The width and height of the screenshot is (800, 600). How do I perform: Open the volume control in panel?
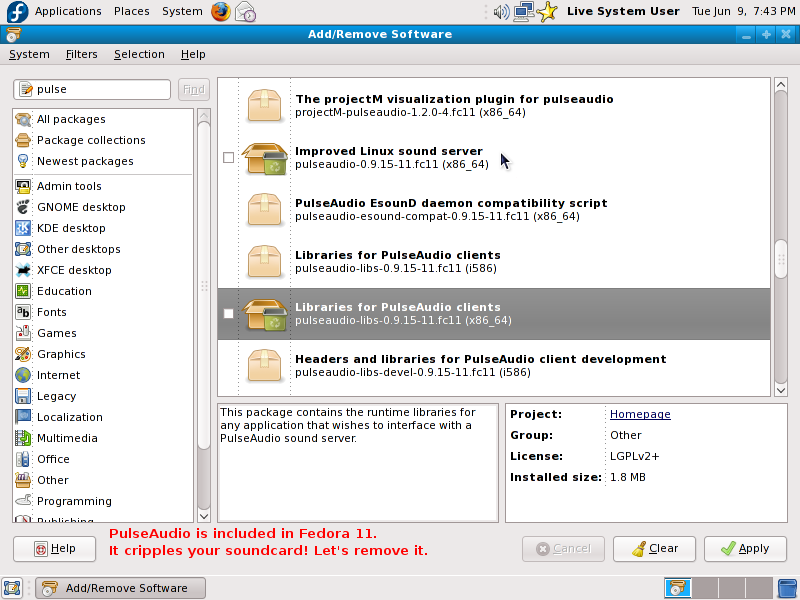pos(501,11)
